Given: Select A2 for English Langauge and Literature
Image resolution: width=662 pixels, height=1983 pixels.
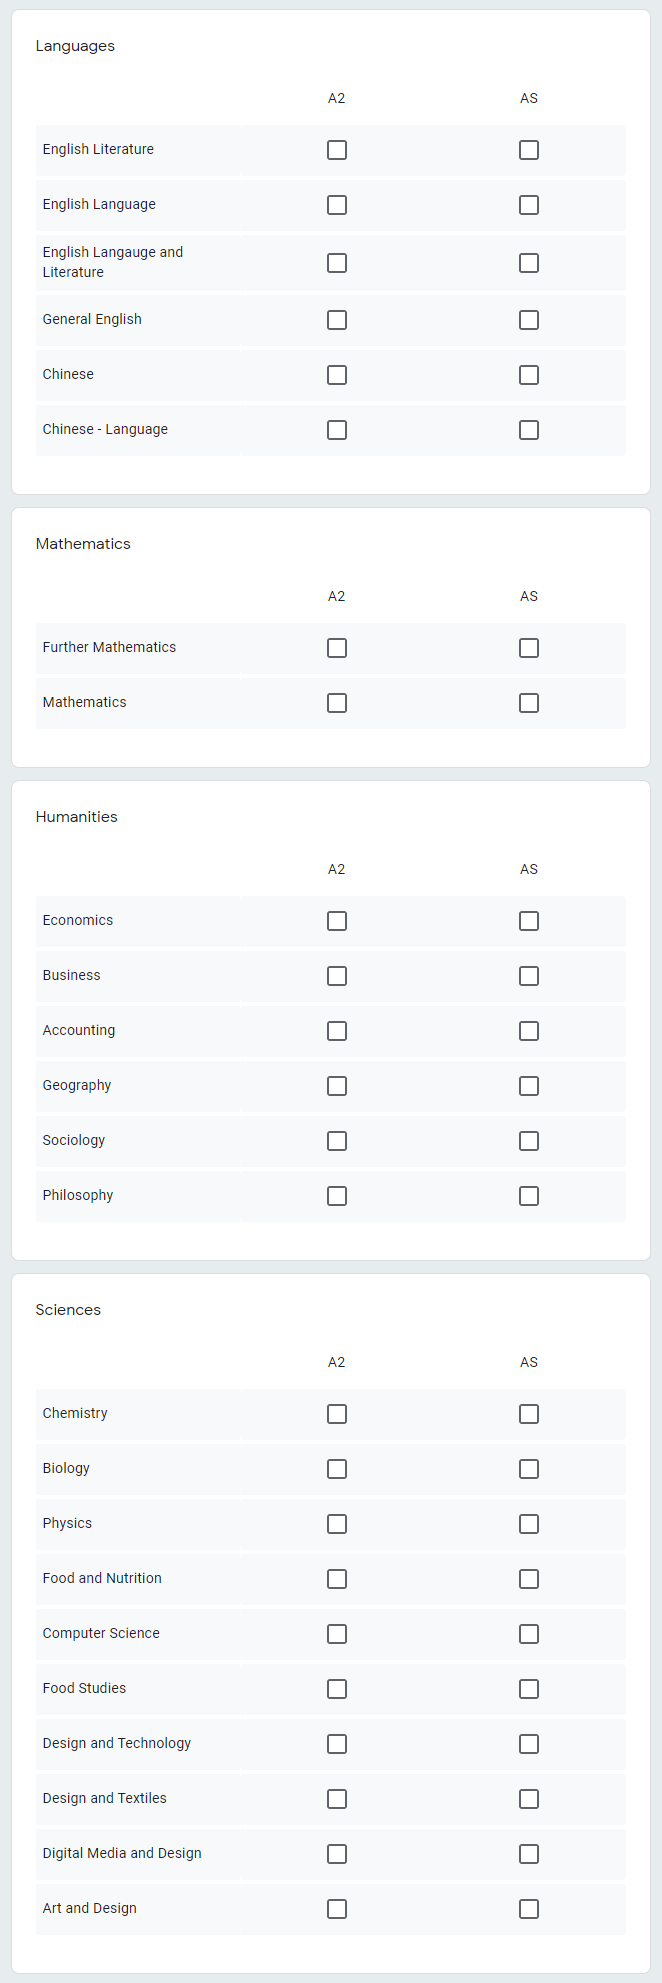Looking at the screenshot, I should pyautogui.click(x=337, y=263).
